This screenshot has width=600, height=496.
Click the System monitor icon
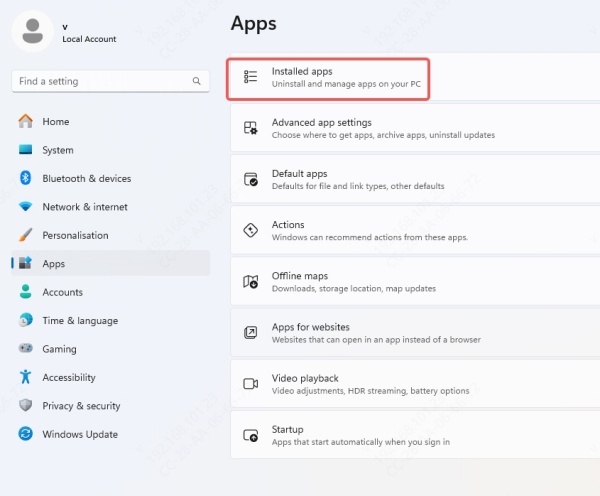point(26,150)
